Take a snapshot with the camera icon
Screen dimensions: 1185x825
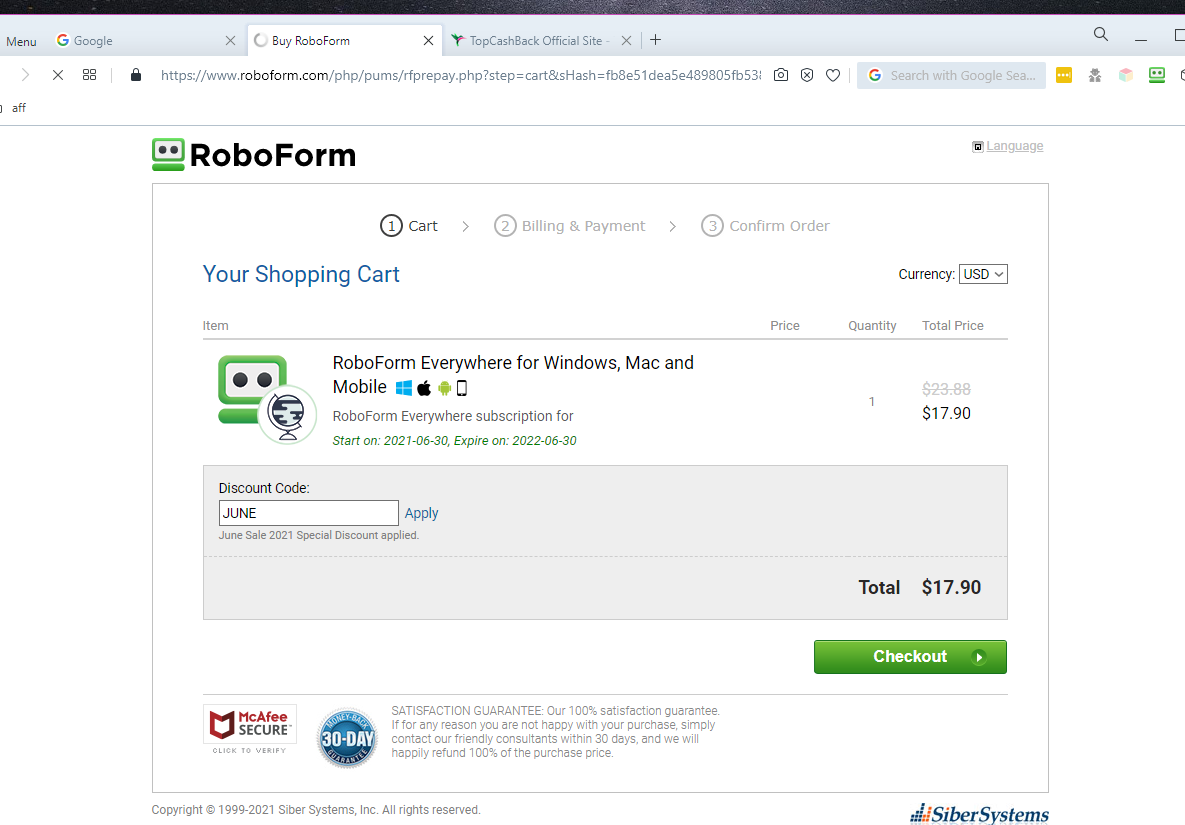coord(781,75)
